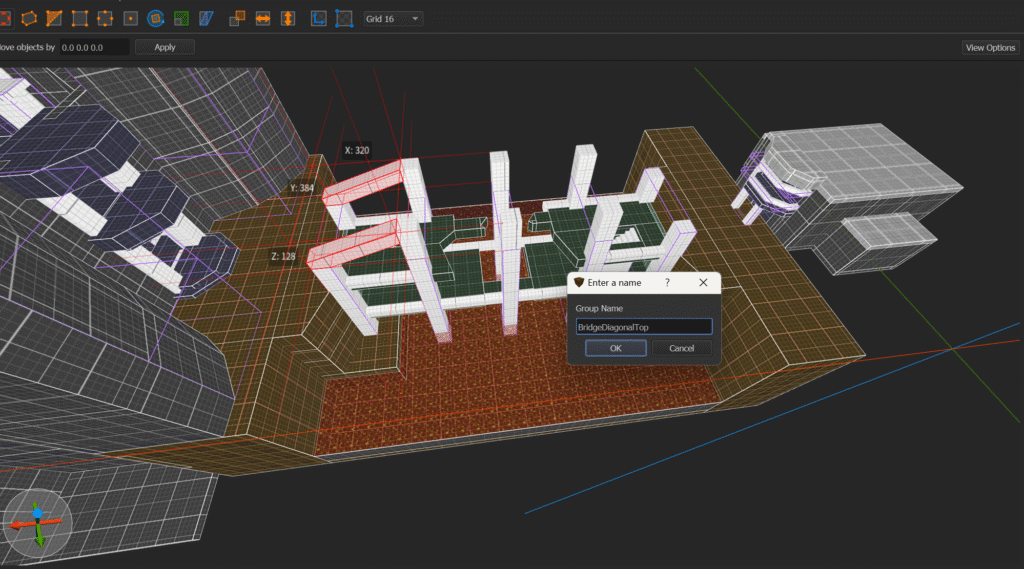
Task: Enable the Shear tool
Action: 207,18
